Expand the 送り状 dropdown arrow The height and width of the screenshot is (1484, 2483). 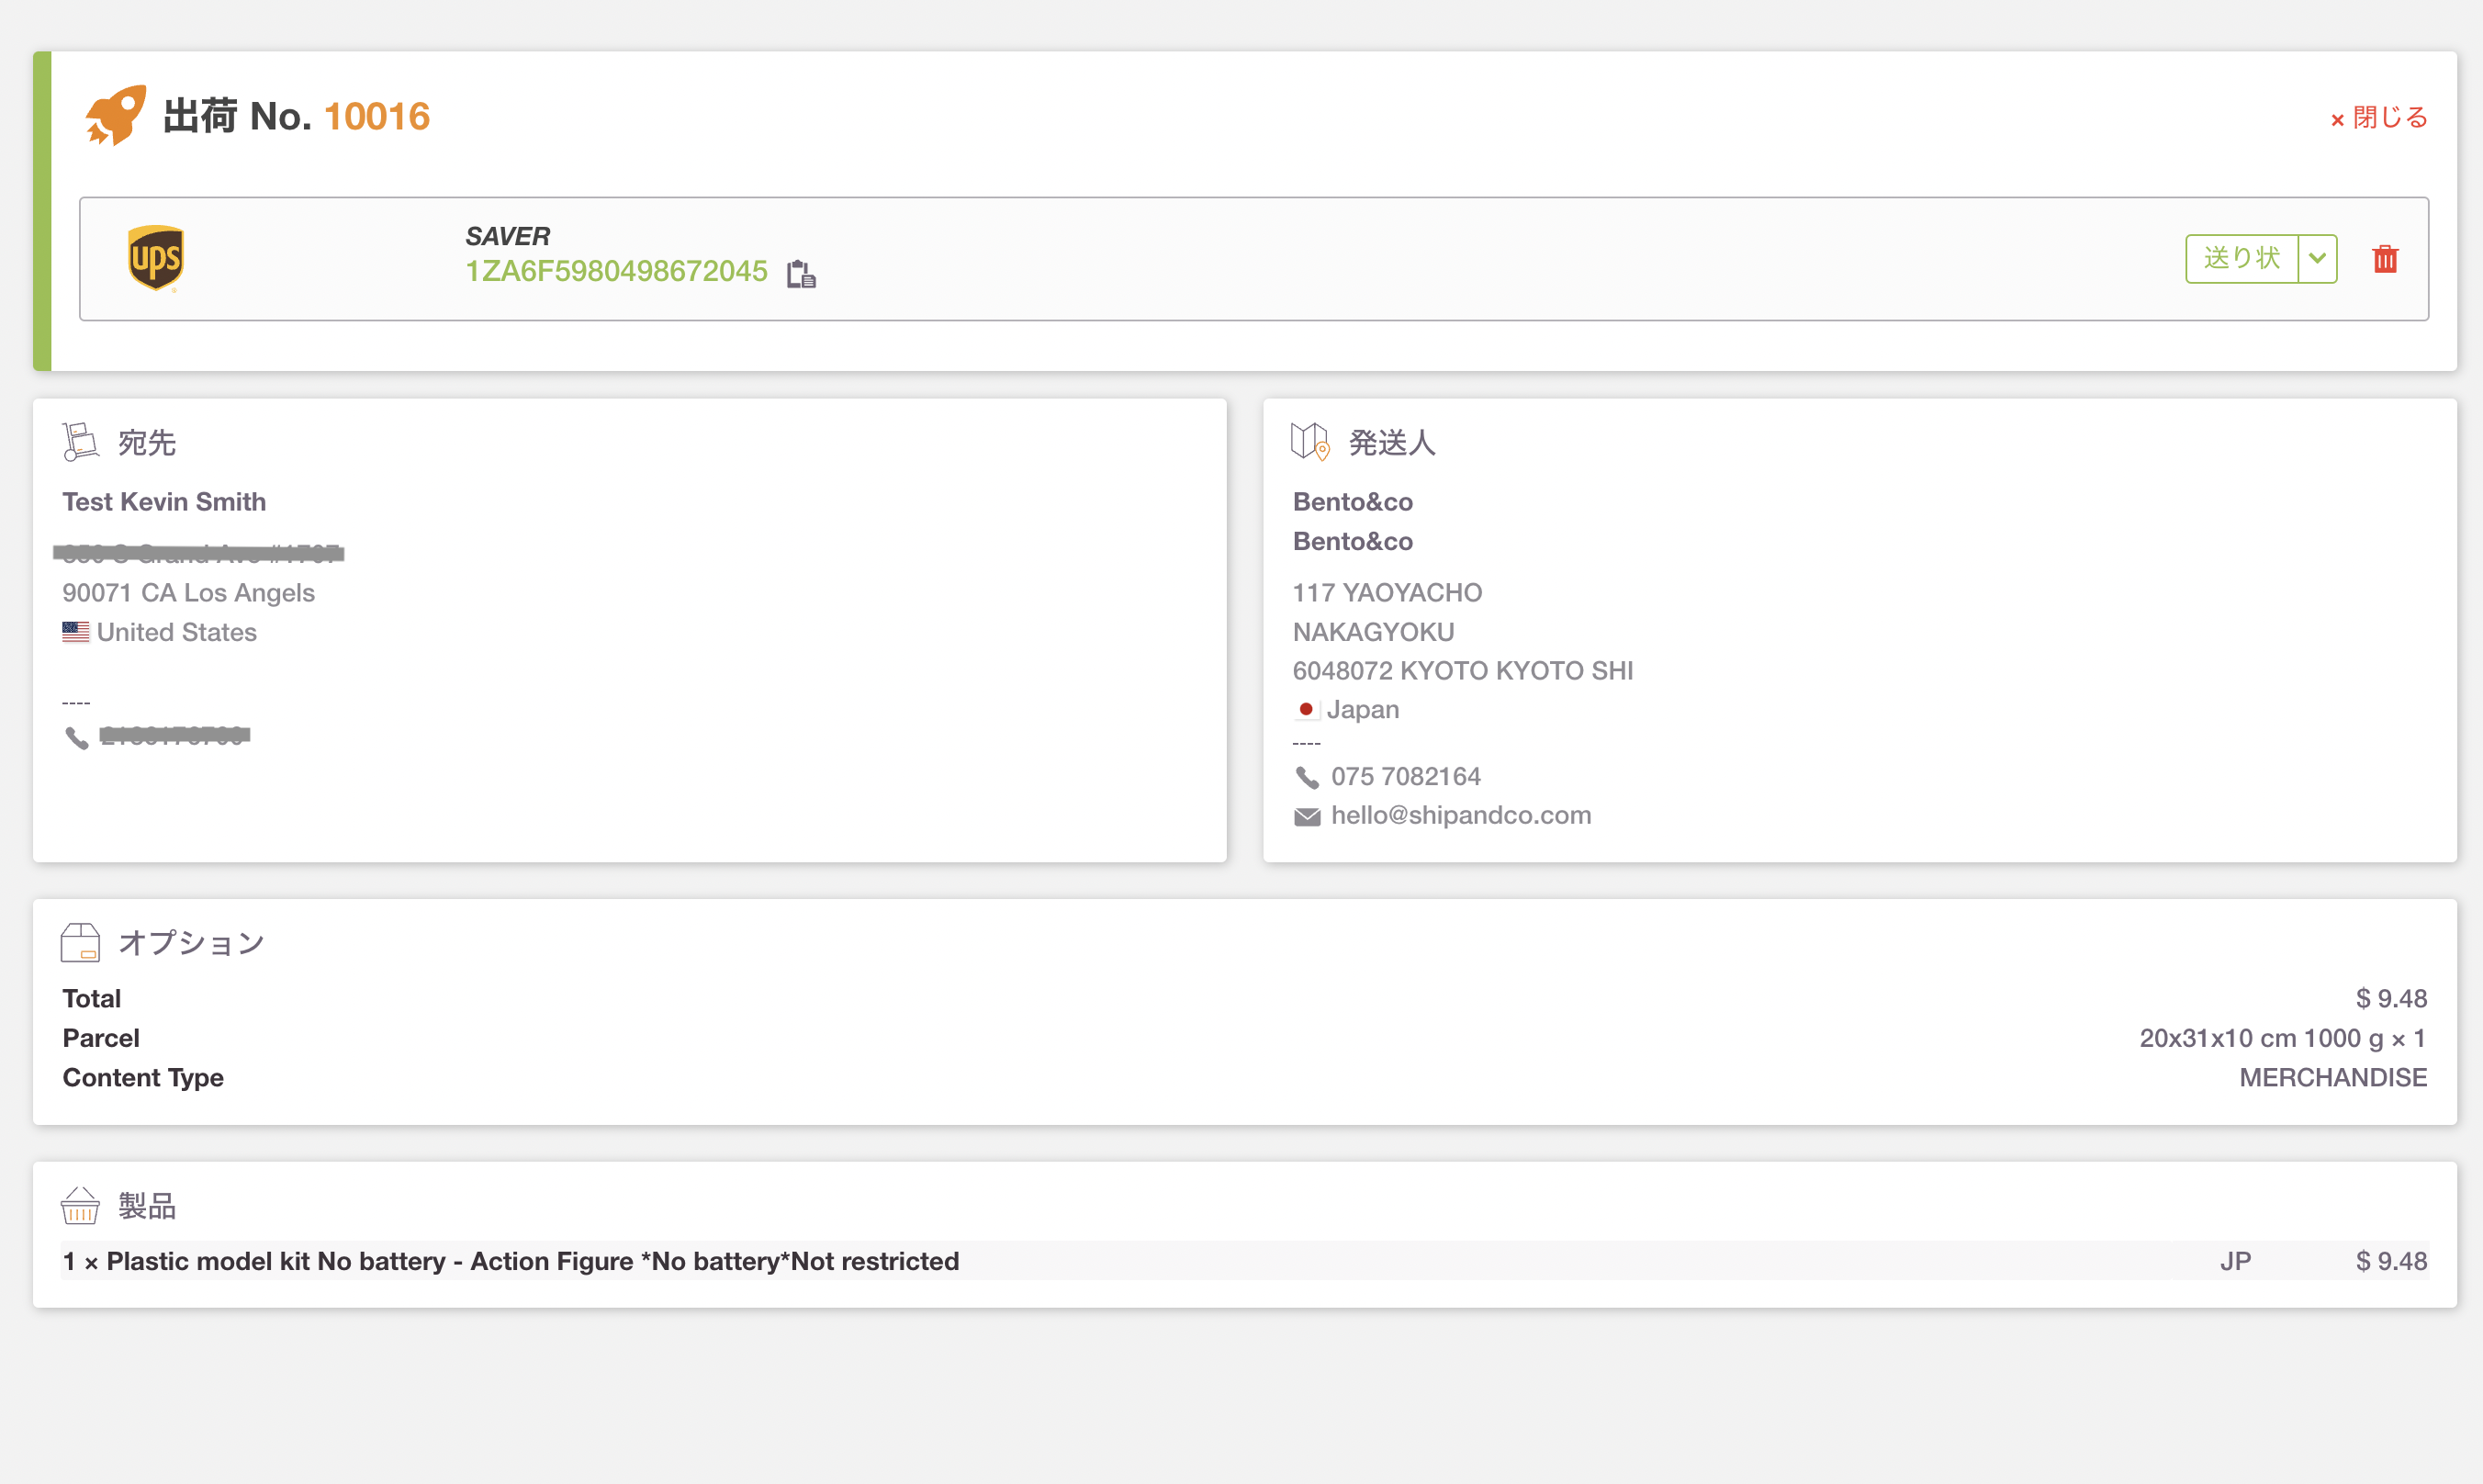tap(2317, 259)
